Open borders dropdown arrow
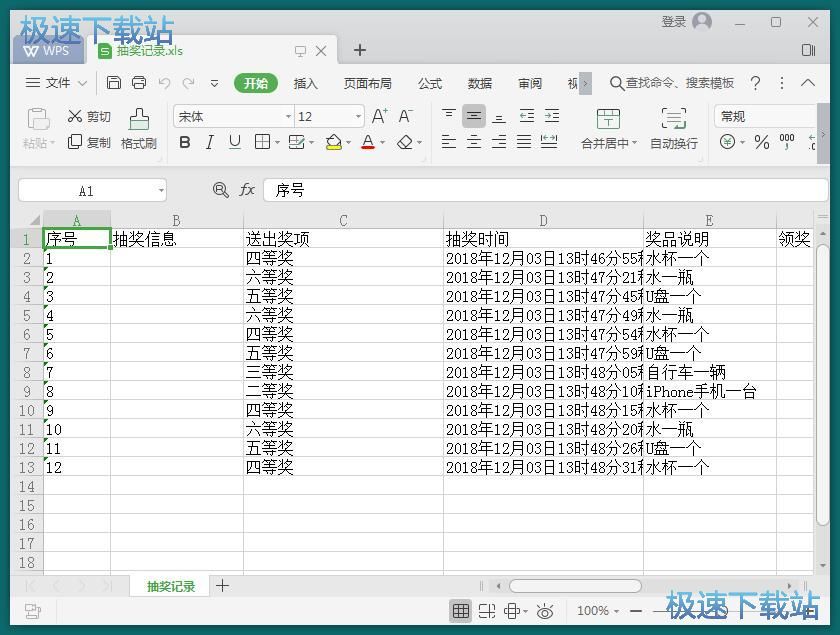The width and height of the screenshot is (840, 635). coord(277,143)
